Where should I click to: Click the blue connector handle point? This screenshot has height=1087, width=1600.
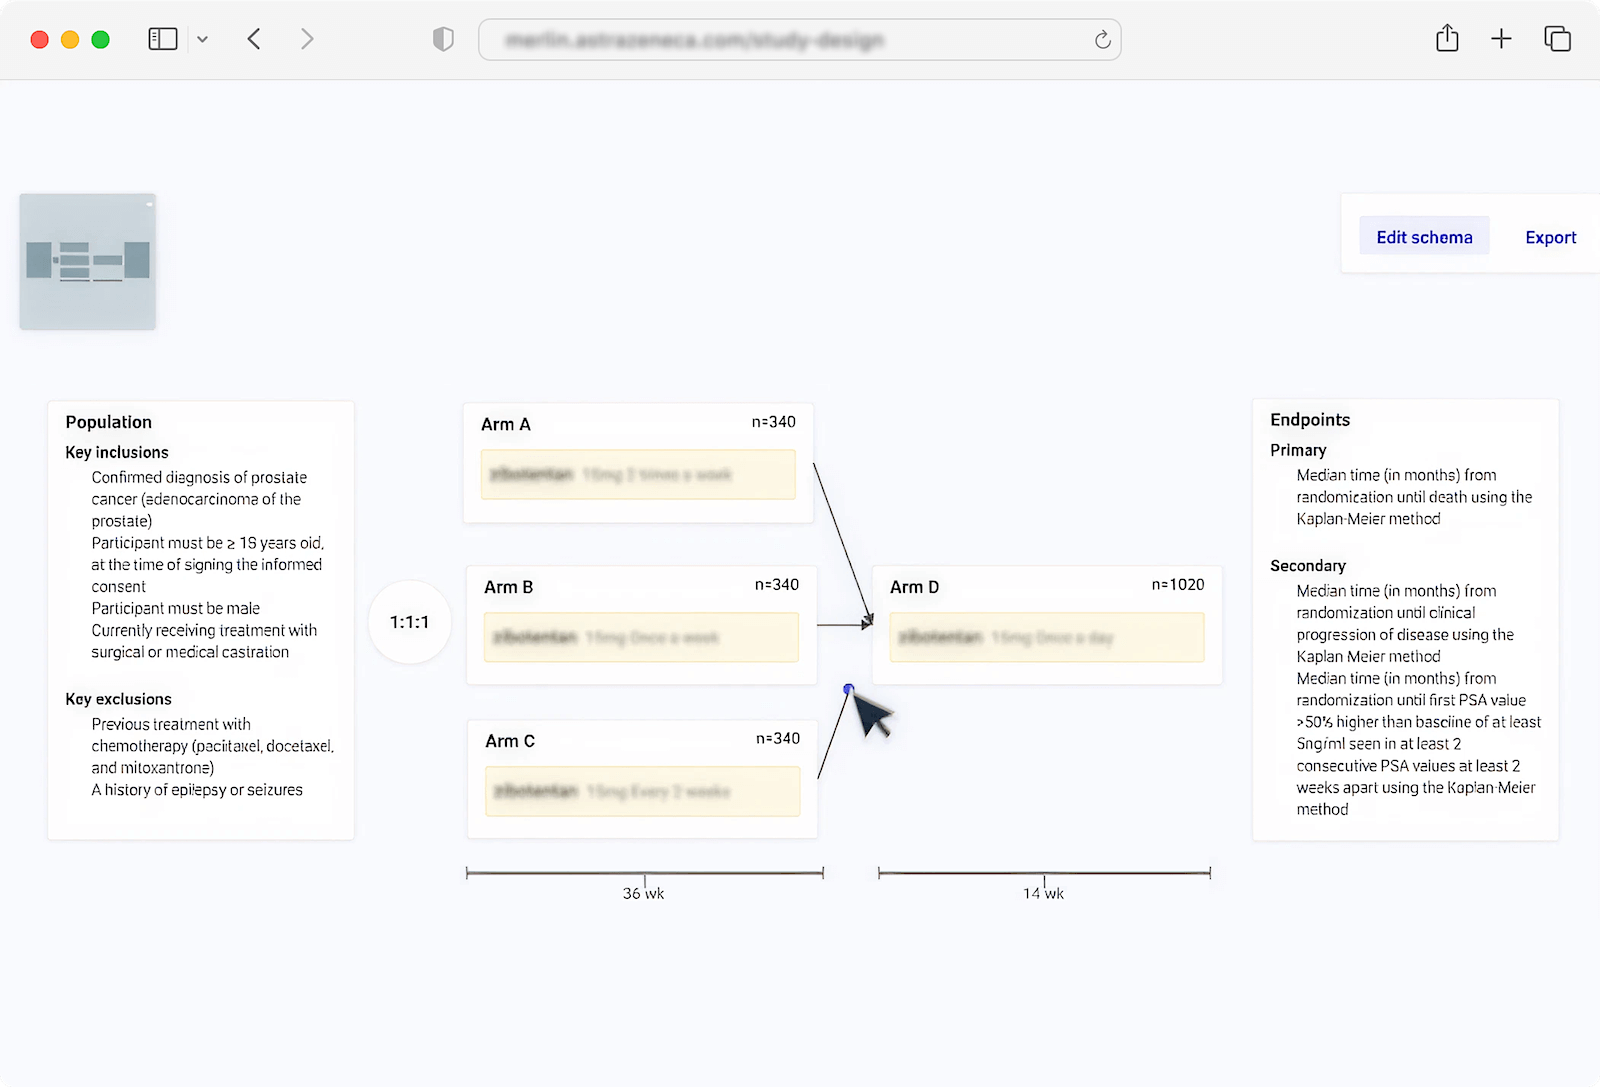(848, 689)
